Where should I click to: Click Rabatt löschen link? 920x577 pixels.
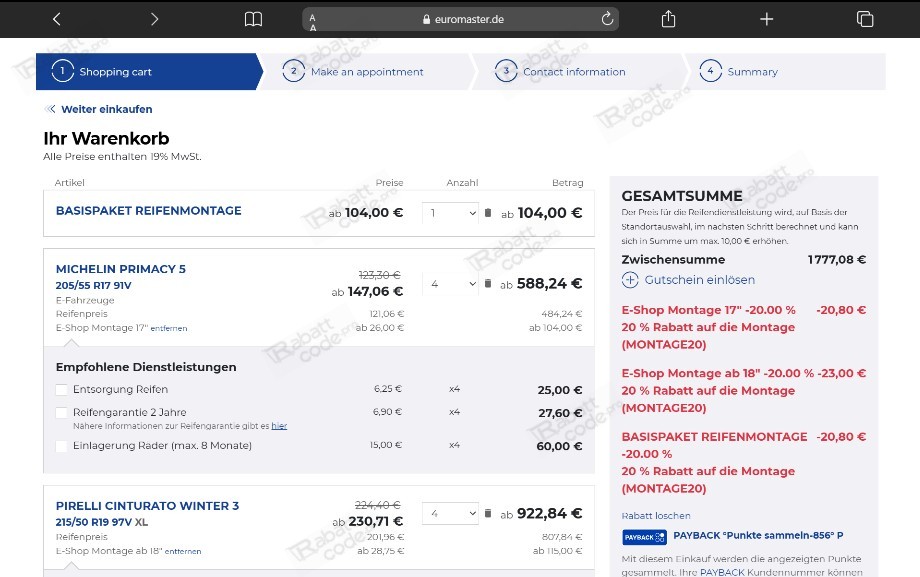(x=656, y=515)
